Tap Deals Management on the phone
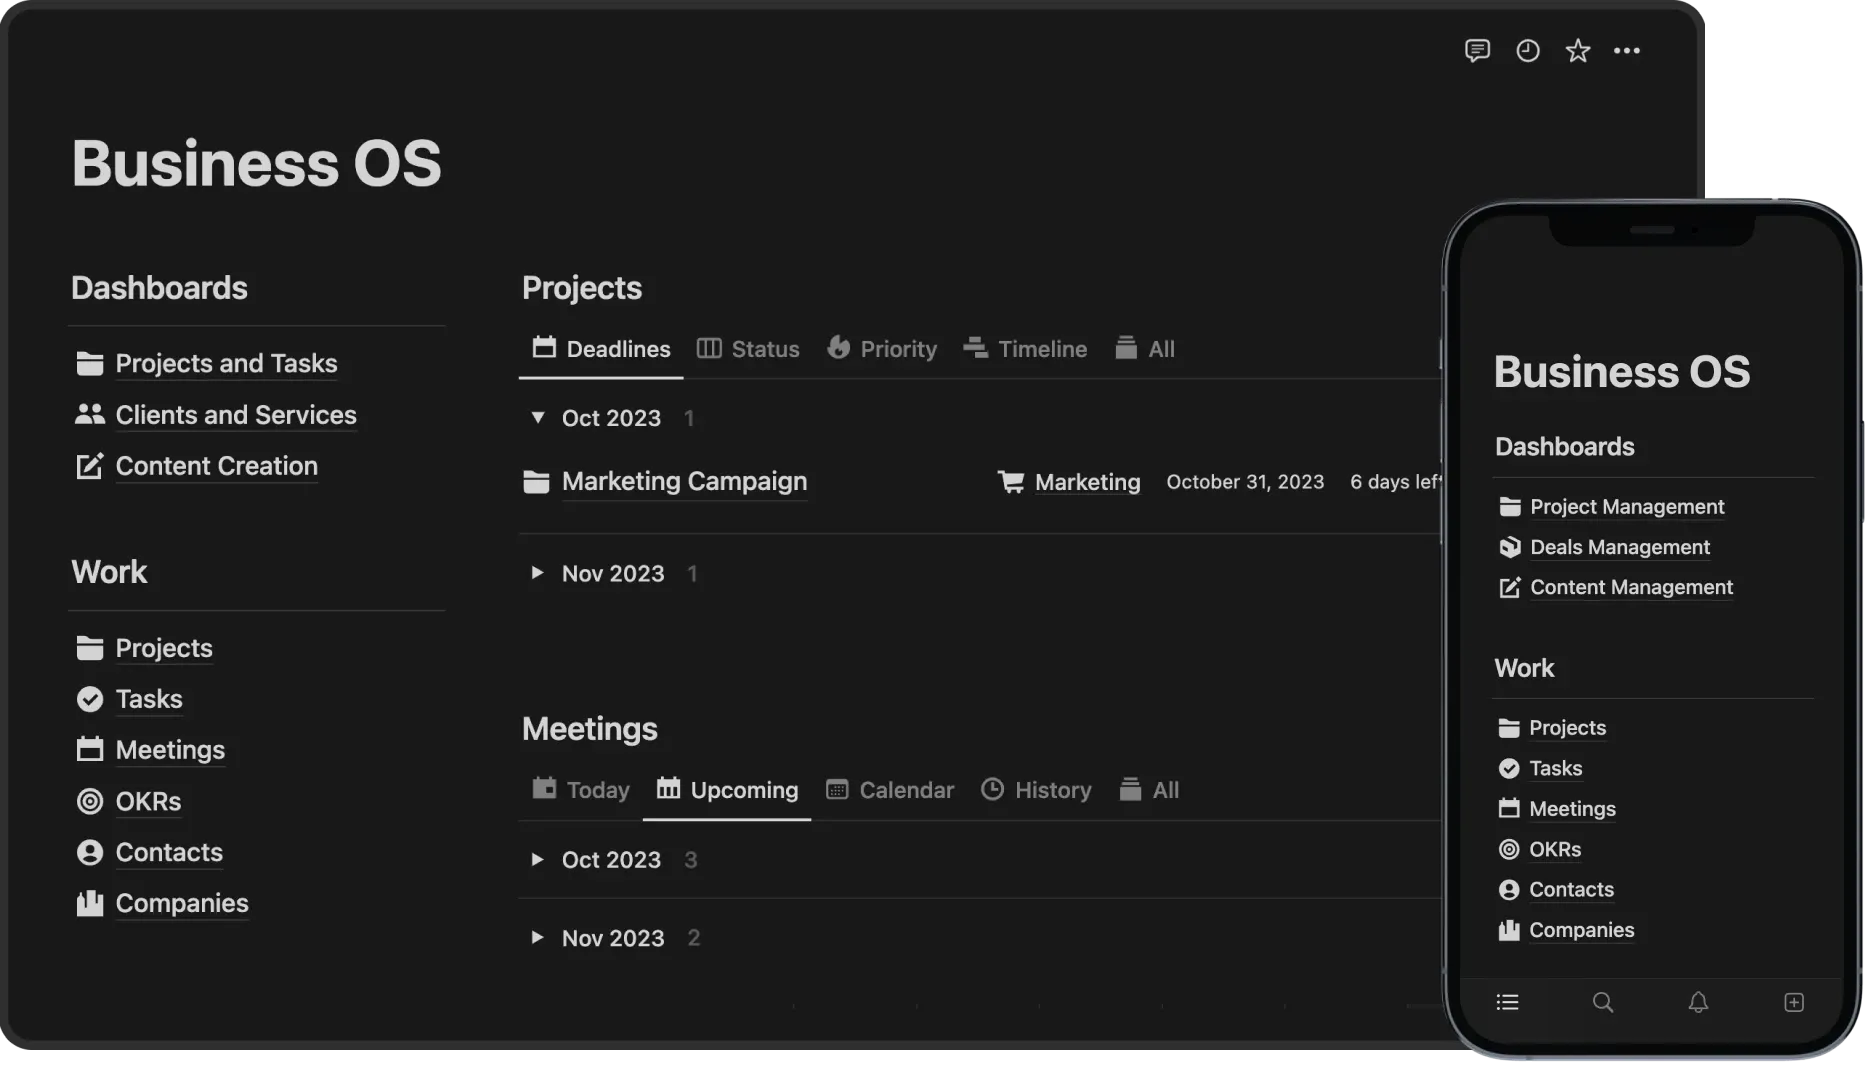The image size is (1866, 1075). pos(1619,547)
